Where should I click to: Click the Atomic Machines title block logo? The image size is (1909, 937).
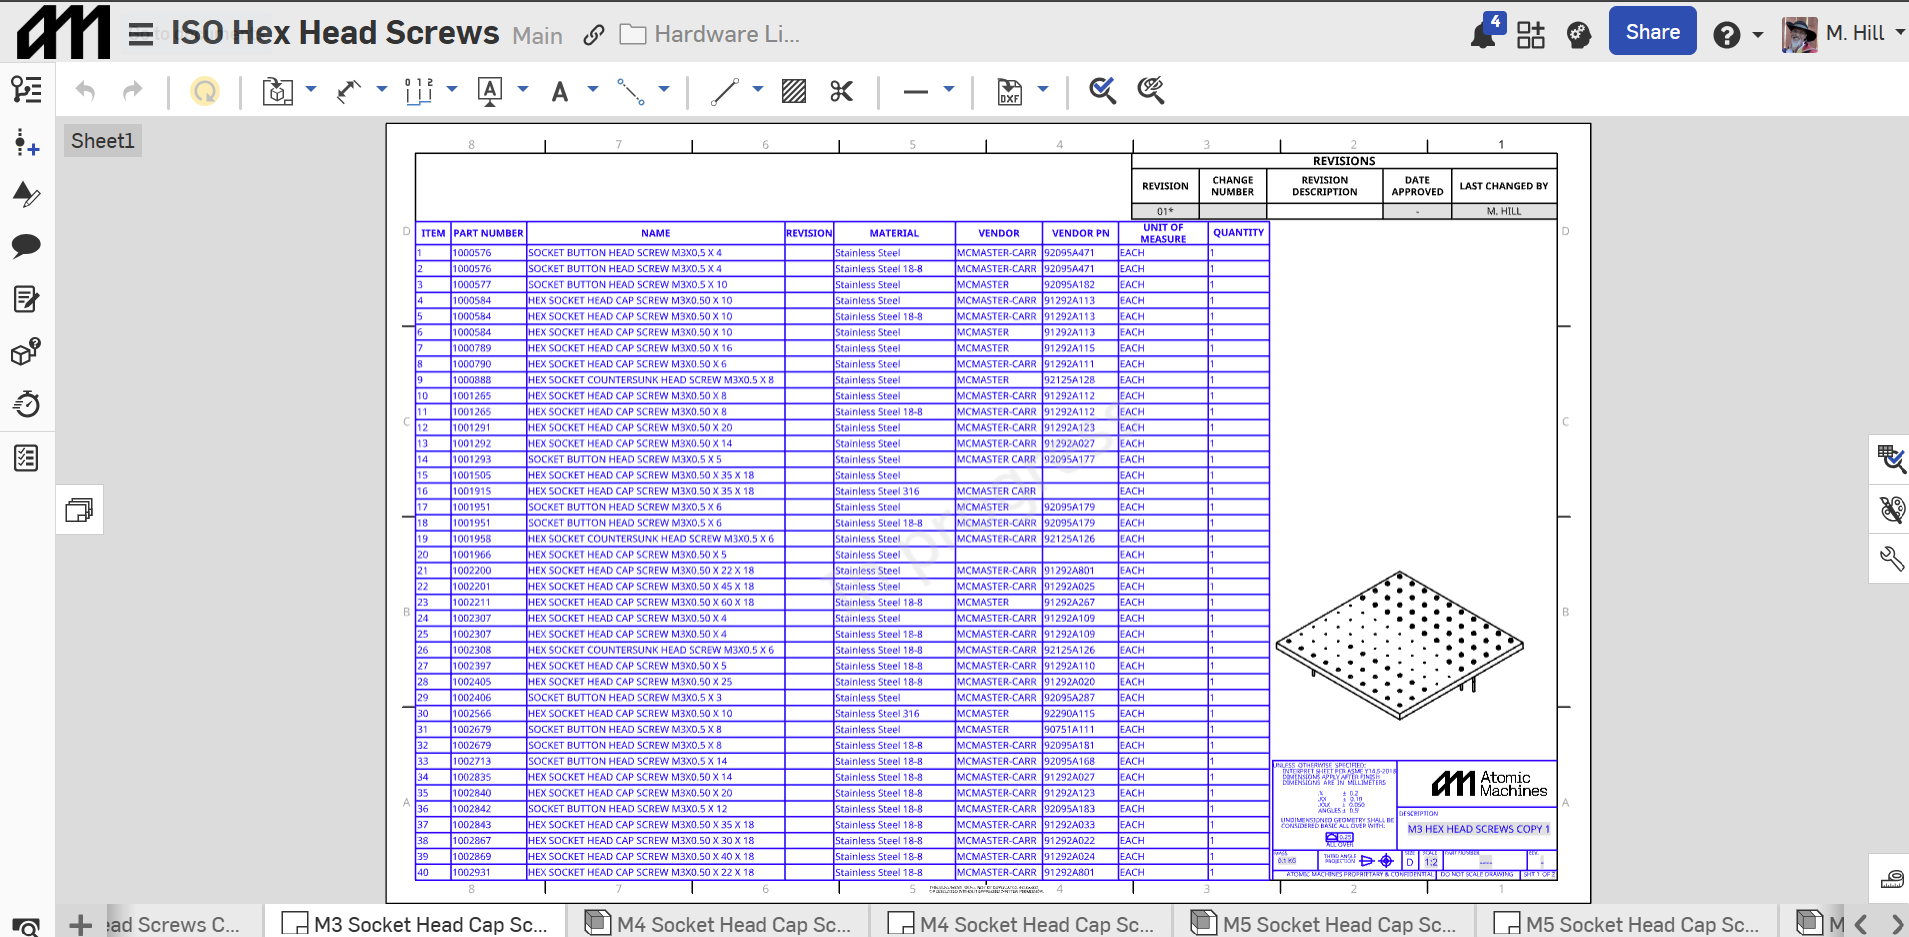[1489, 784]
